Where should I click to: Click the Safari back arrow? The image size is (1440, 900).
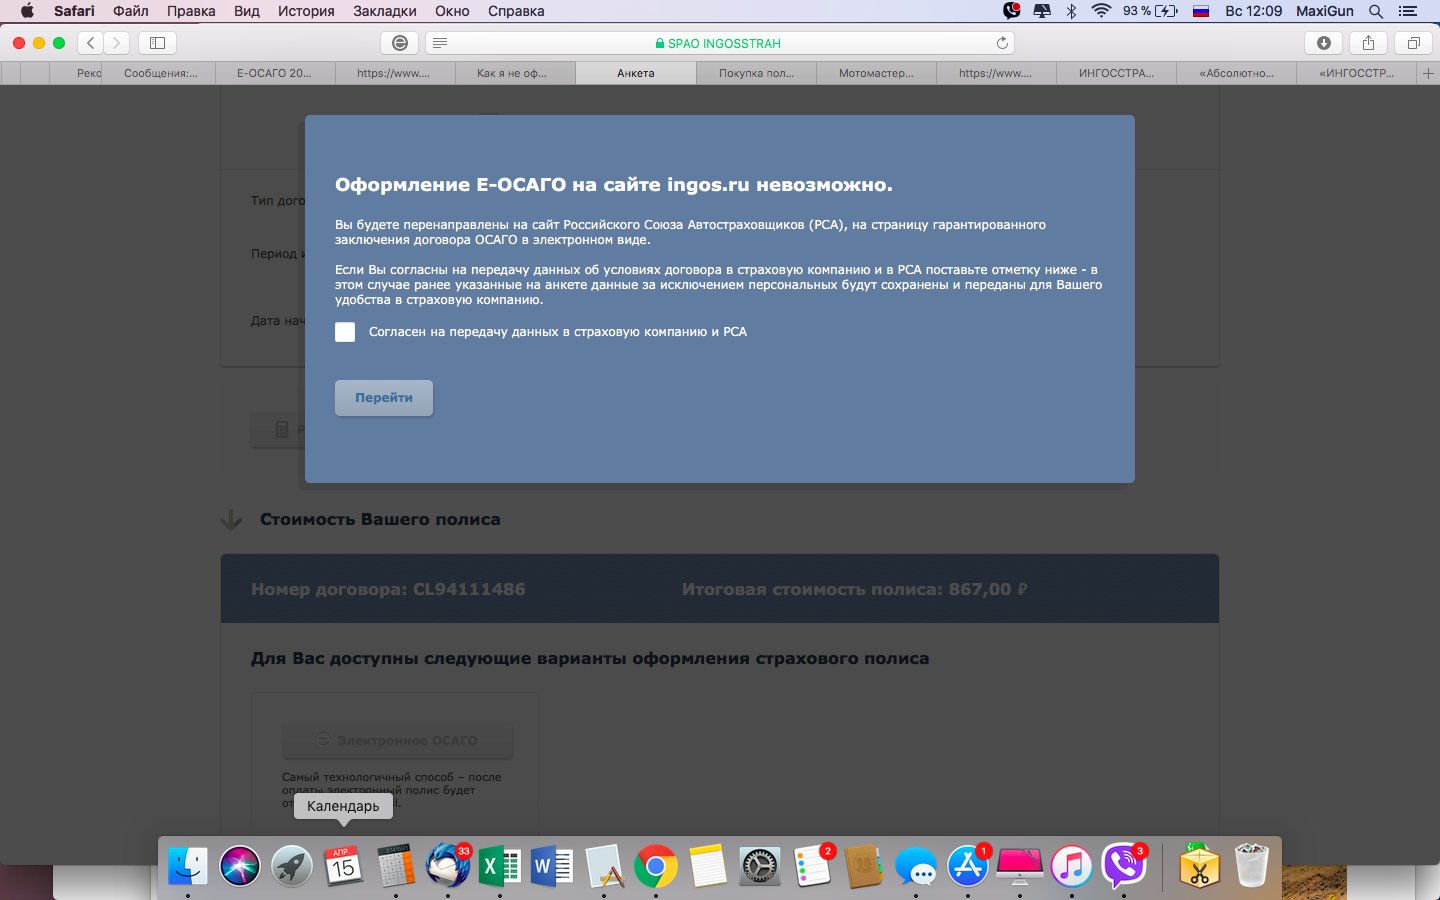point(91,43)
